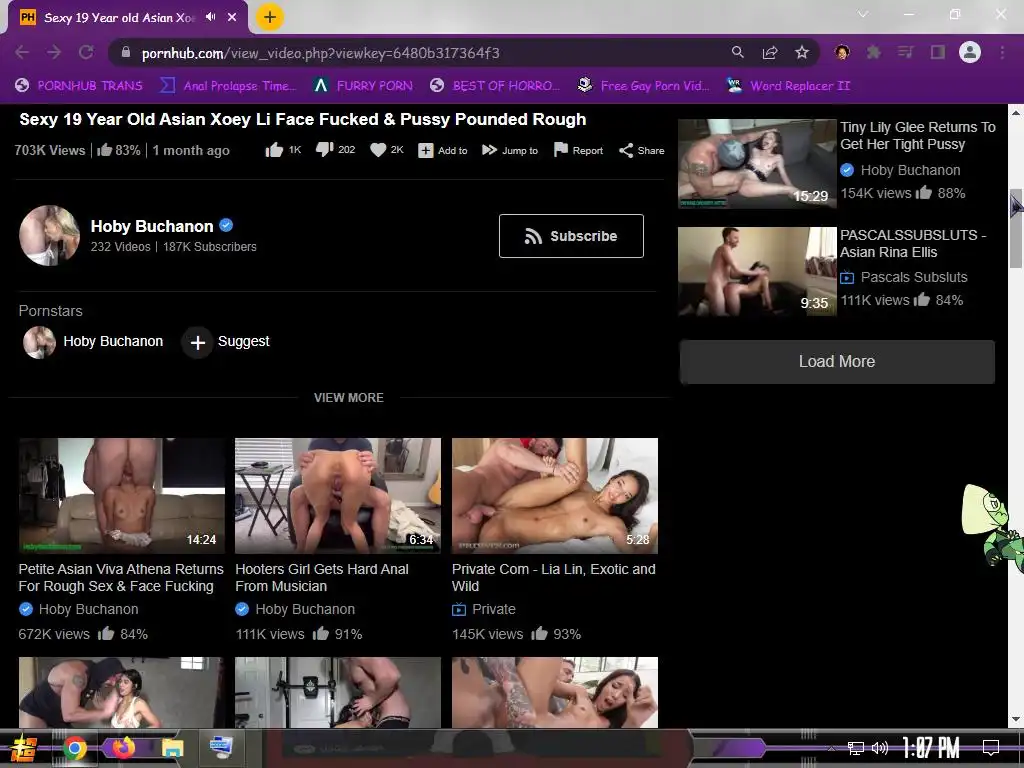The image size is (1024, 768).
Task: Go forward to the next page
Action: point(54,53)
